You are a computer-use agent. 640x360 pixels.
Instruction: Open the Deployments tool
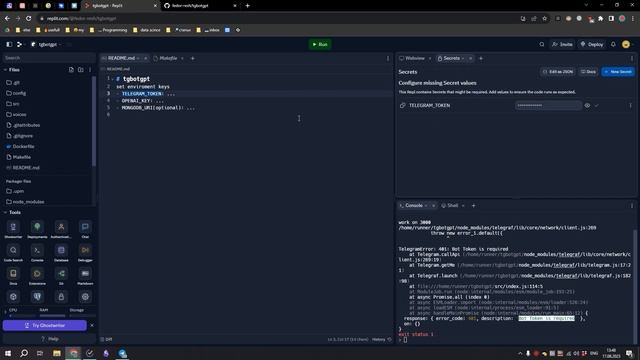(x=37, y=227)
